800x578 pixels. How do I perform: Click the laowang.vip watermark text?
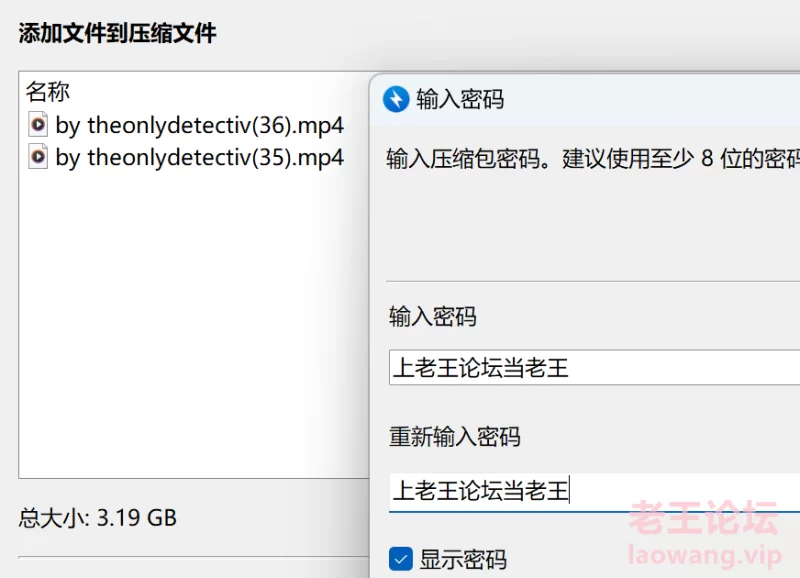click(705, 555)
